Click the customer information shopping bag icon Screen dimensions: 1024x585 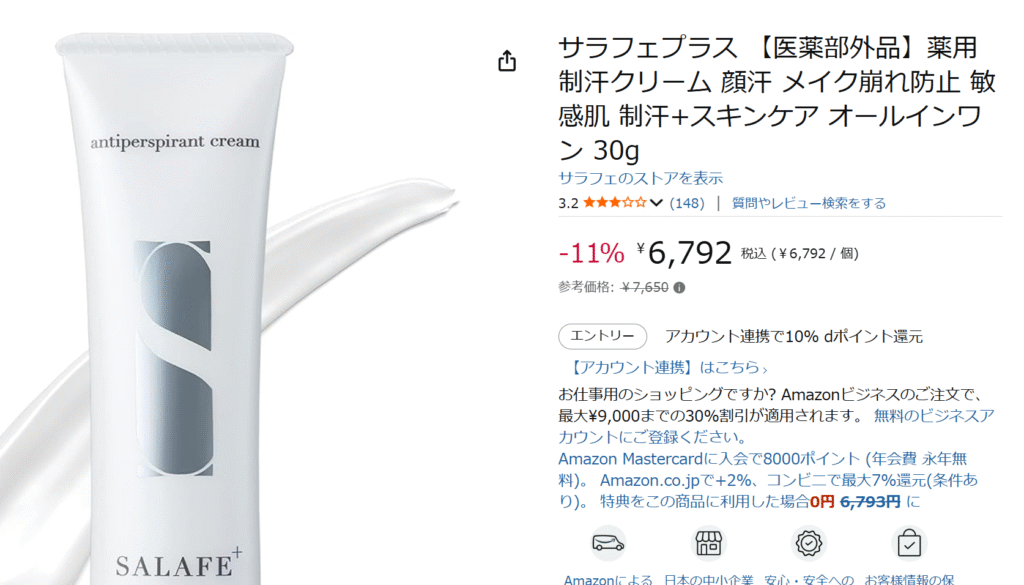pyautogui.click(x=908, y=543)
